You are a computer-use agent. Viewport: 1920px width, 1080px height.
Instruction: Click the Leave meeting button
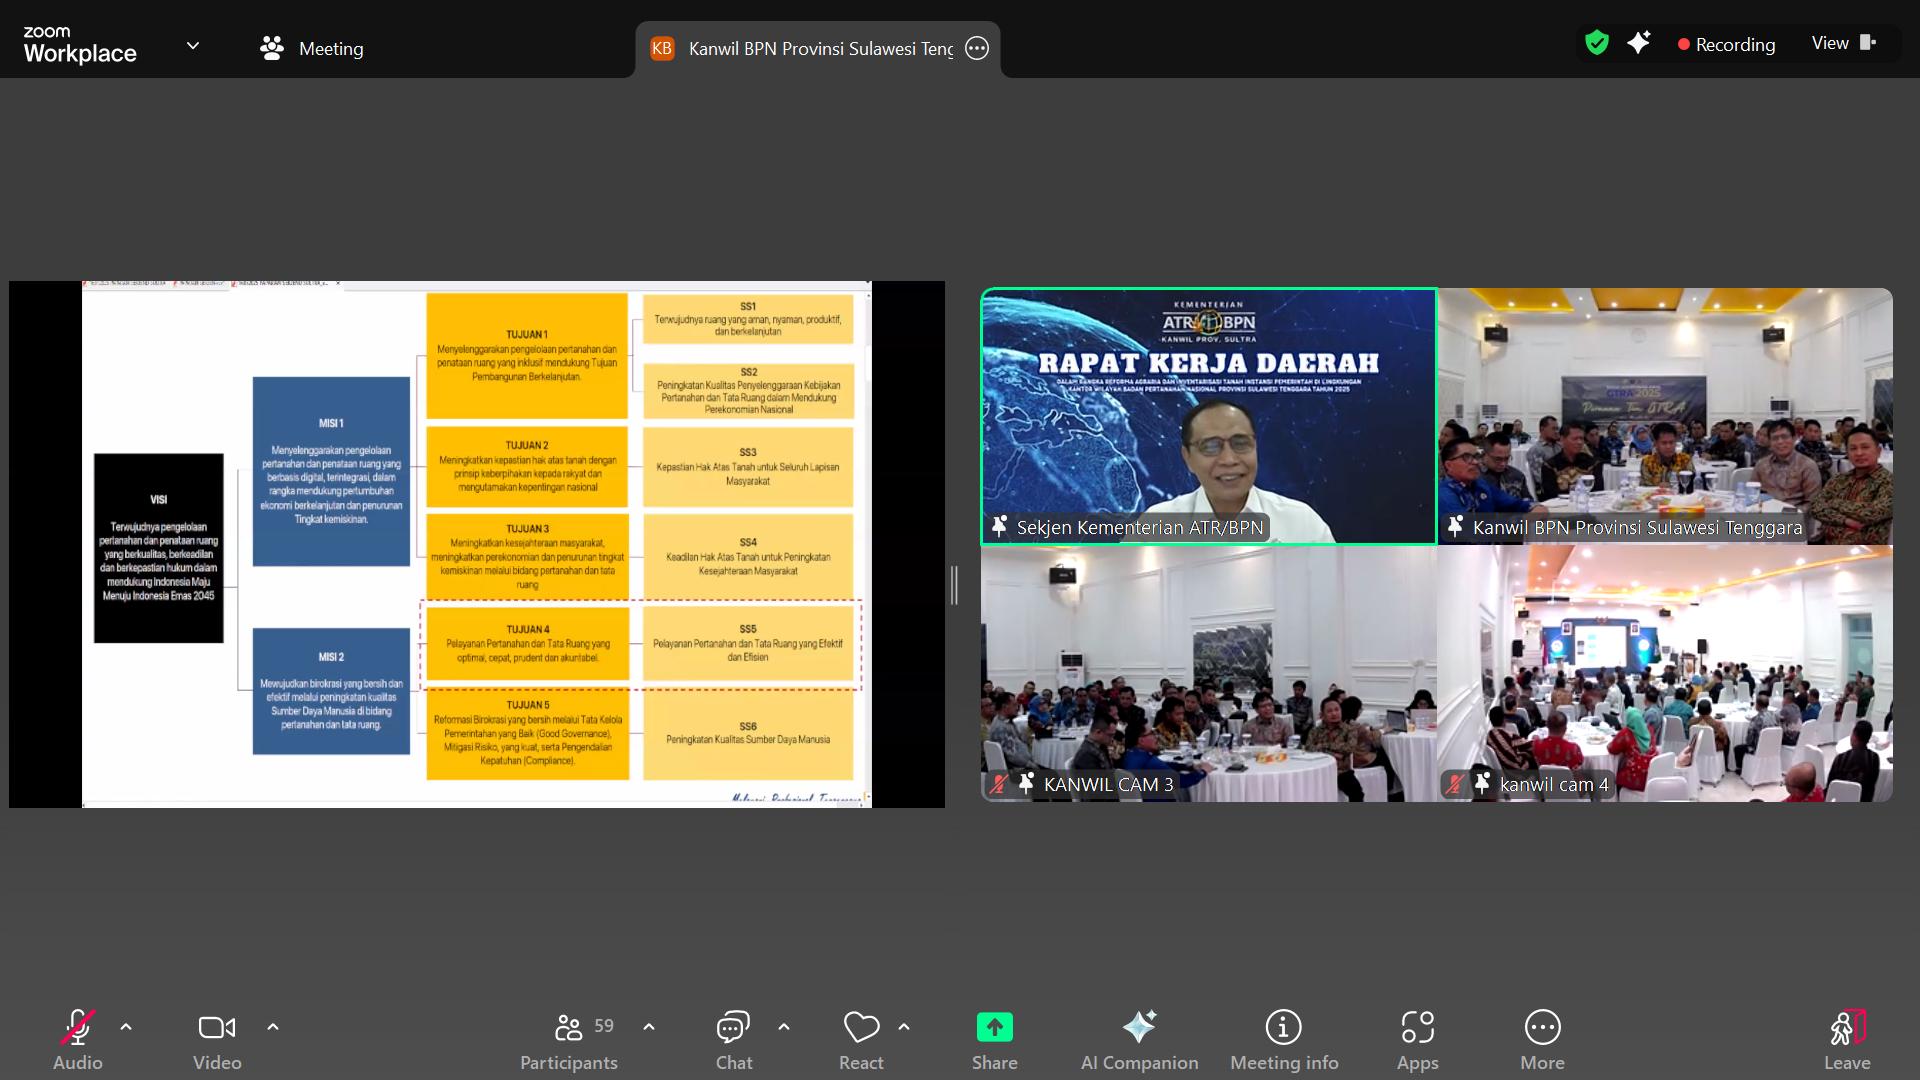point(1846,1027)
